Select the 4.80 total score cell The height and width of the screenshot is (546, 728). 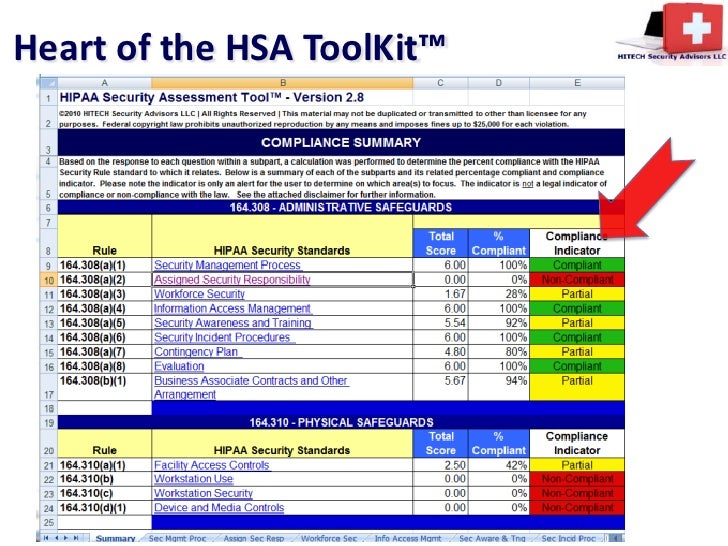coord(441,351)
